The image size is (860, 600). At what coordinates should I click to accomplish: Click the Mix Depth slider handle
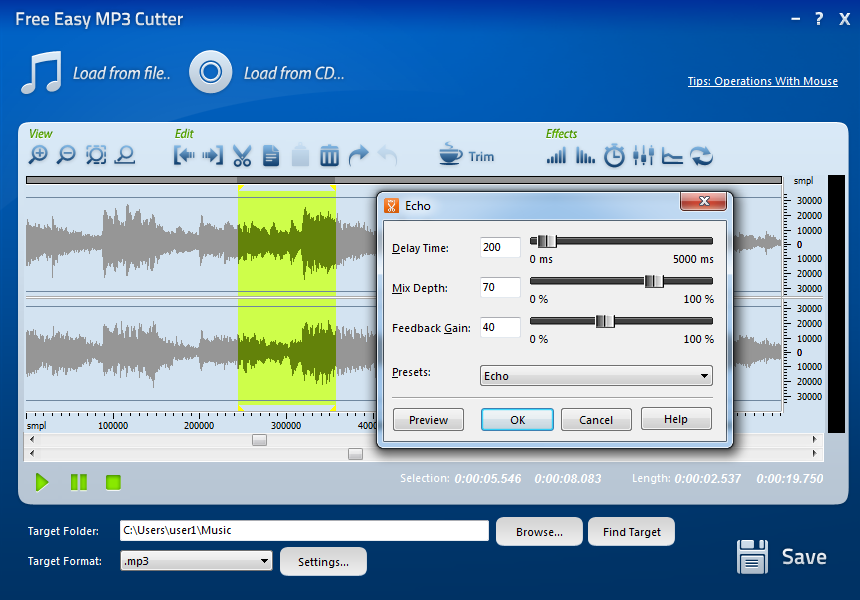(x=654, y=281)
